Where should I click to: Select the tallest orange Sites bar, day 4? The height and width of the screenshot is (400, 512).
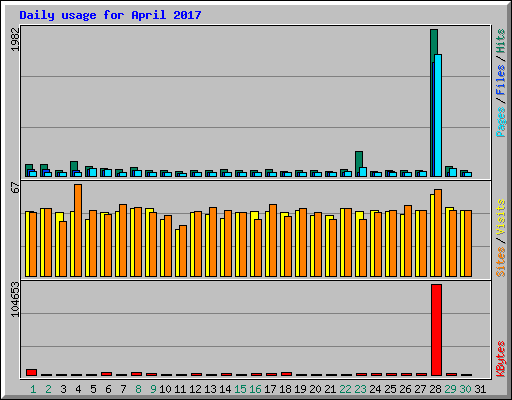point(78,230)
